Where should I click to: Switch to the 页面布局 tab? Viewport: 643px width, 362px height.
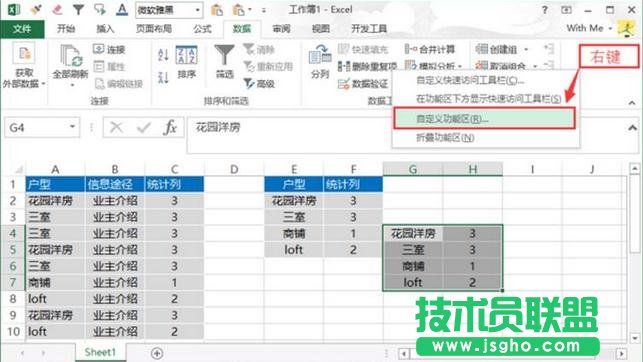click(x=153, y=28)
